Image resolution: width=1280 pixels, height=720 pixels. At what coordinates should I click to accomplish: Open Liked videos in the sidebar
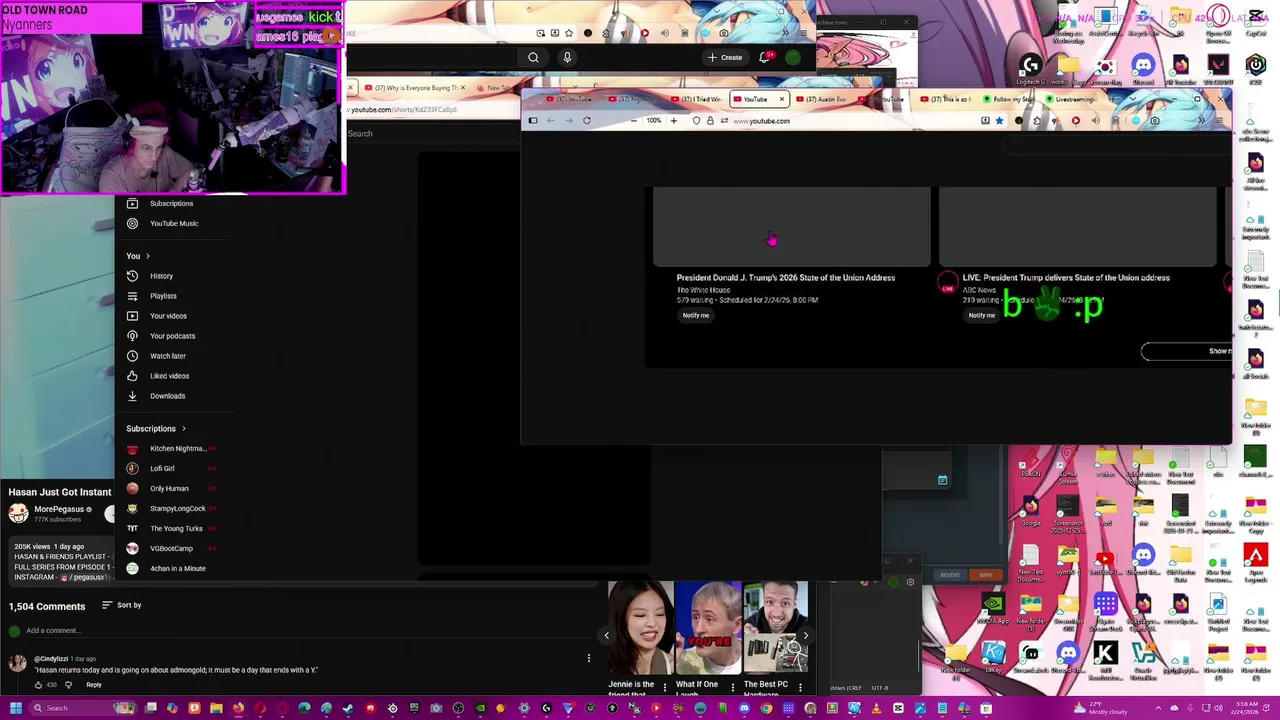pyautogui.click(x=169, y=376)
